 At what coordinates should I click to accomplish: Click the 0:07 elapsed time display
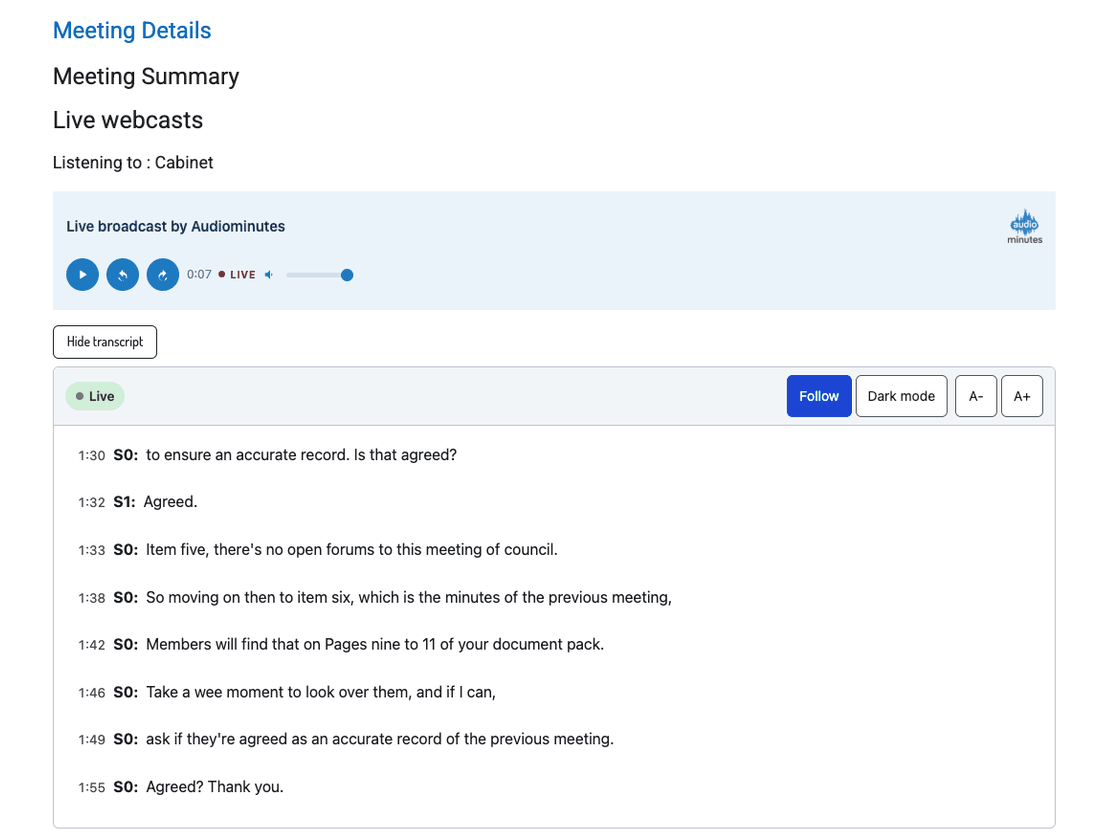click(199, 274)
